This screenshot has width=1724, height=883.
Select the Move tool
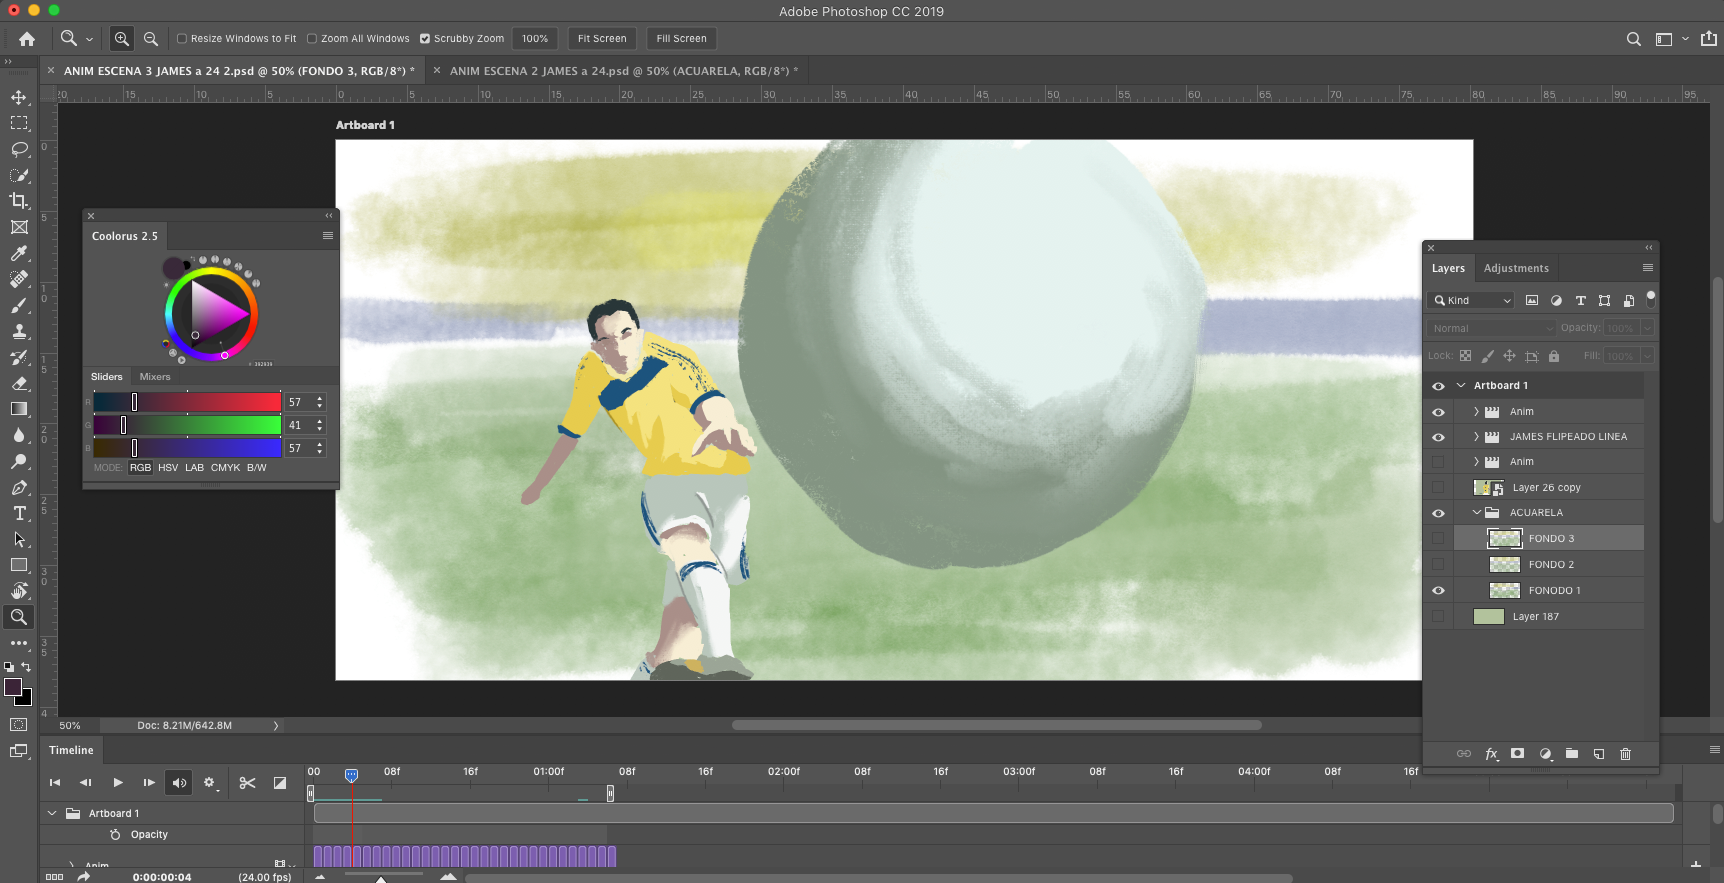click(19, 97)
